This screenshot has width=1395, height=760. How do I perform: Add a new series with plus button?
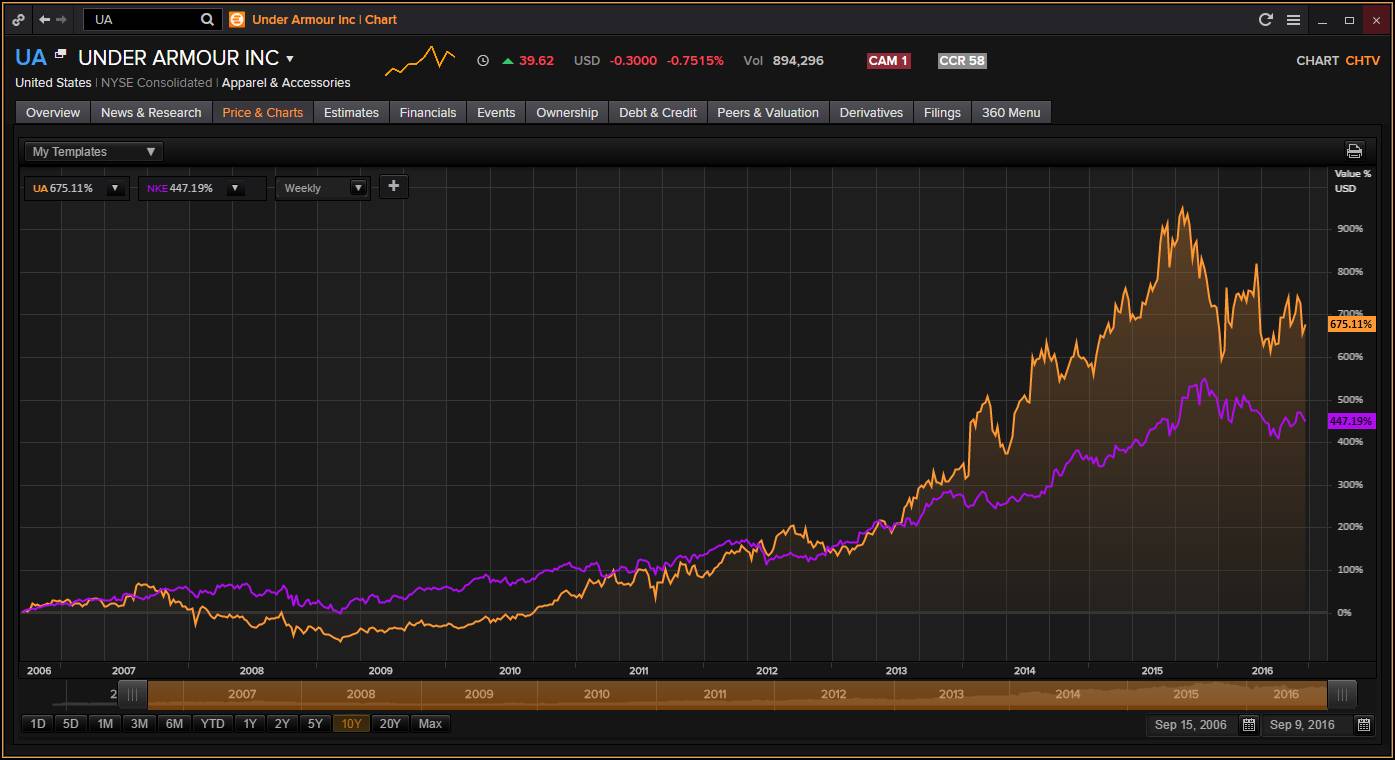[393, 186]
